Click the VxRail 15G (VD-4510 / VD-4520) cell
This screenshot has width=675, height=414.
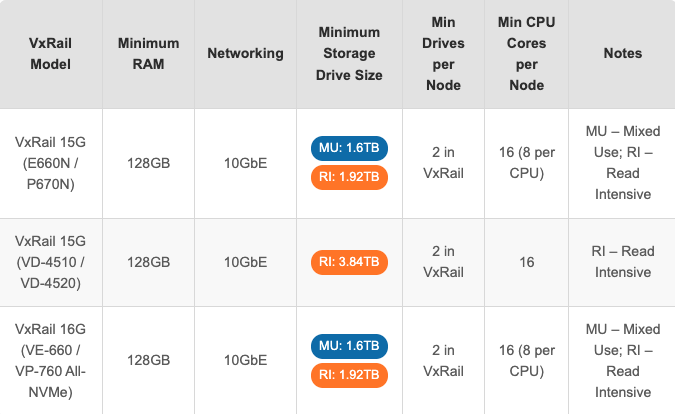[49, 262]
